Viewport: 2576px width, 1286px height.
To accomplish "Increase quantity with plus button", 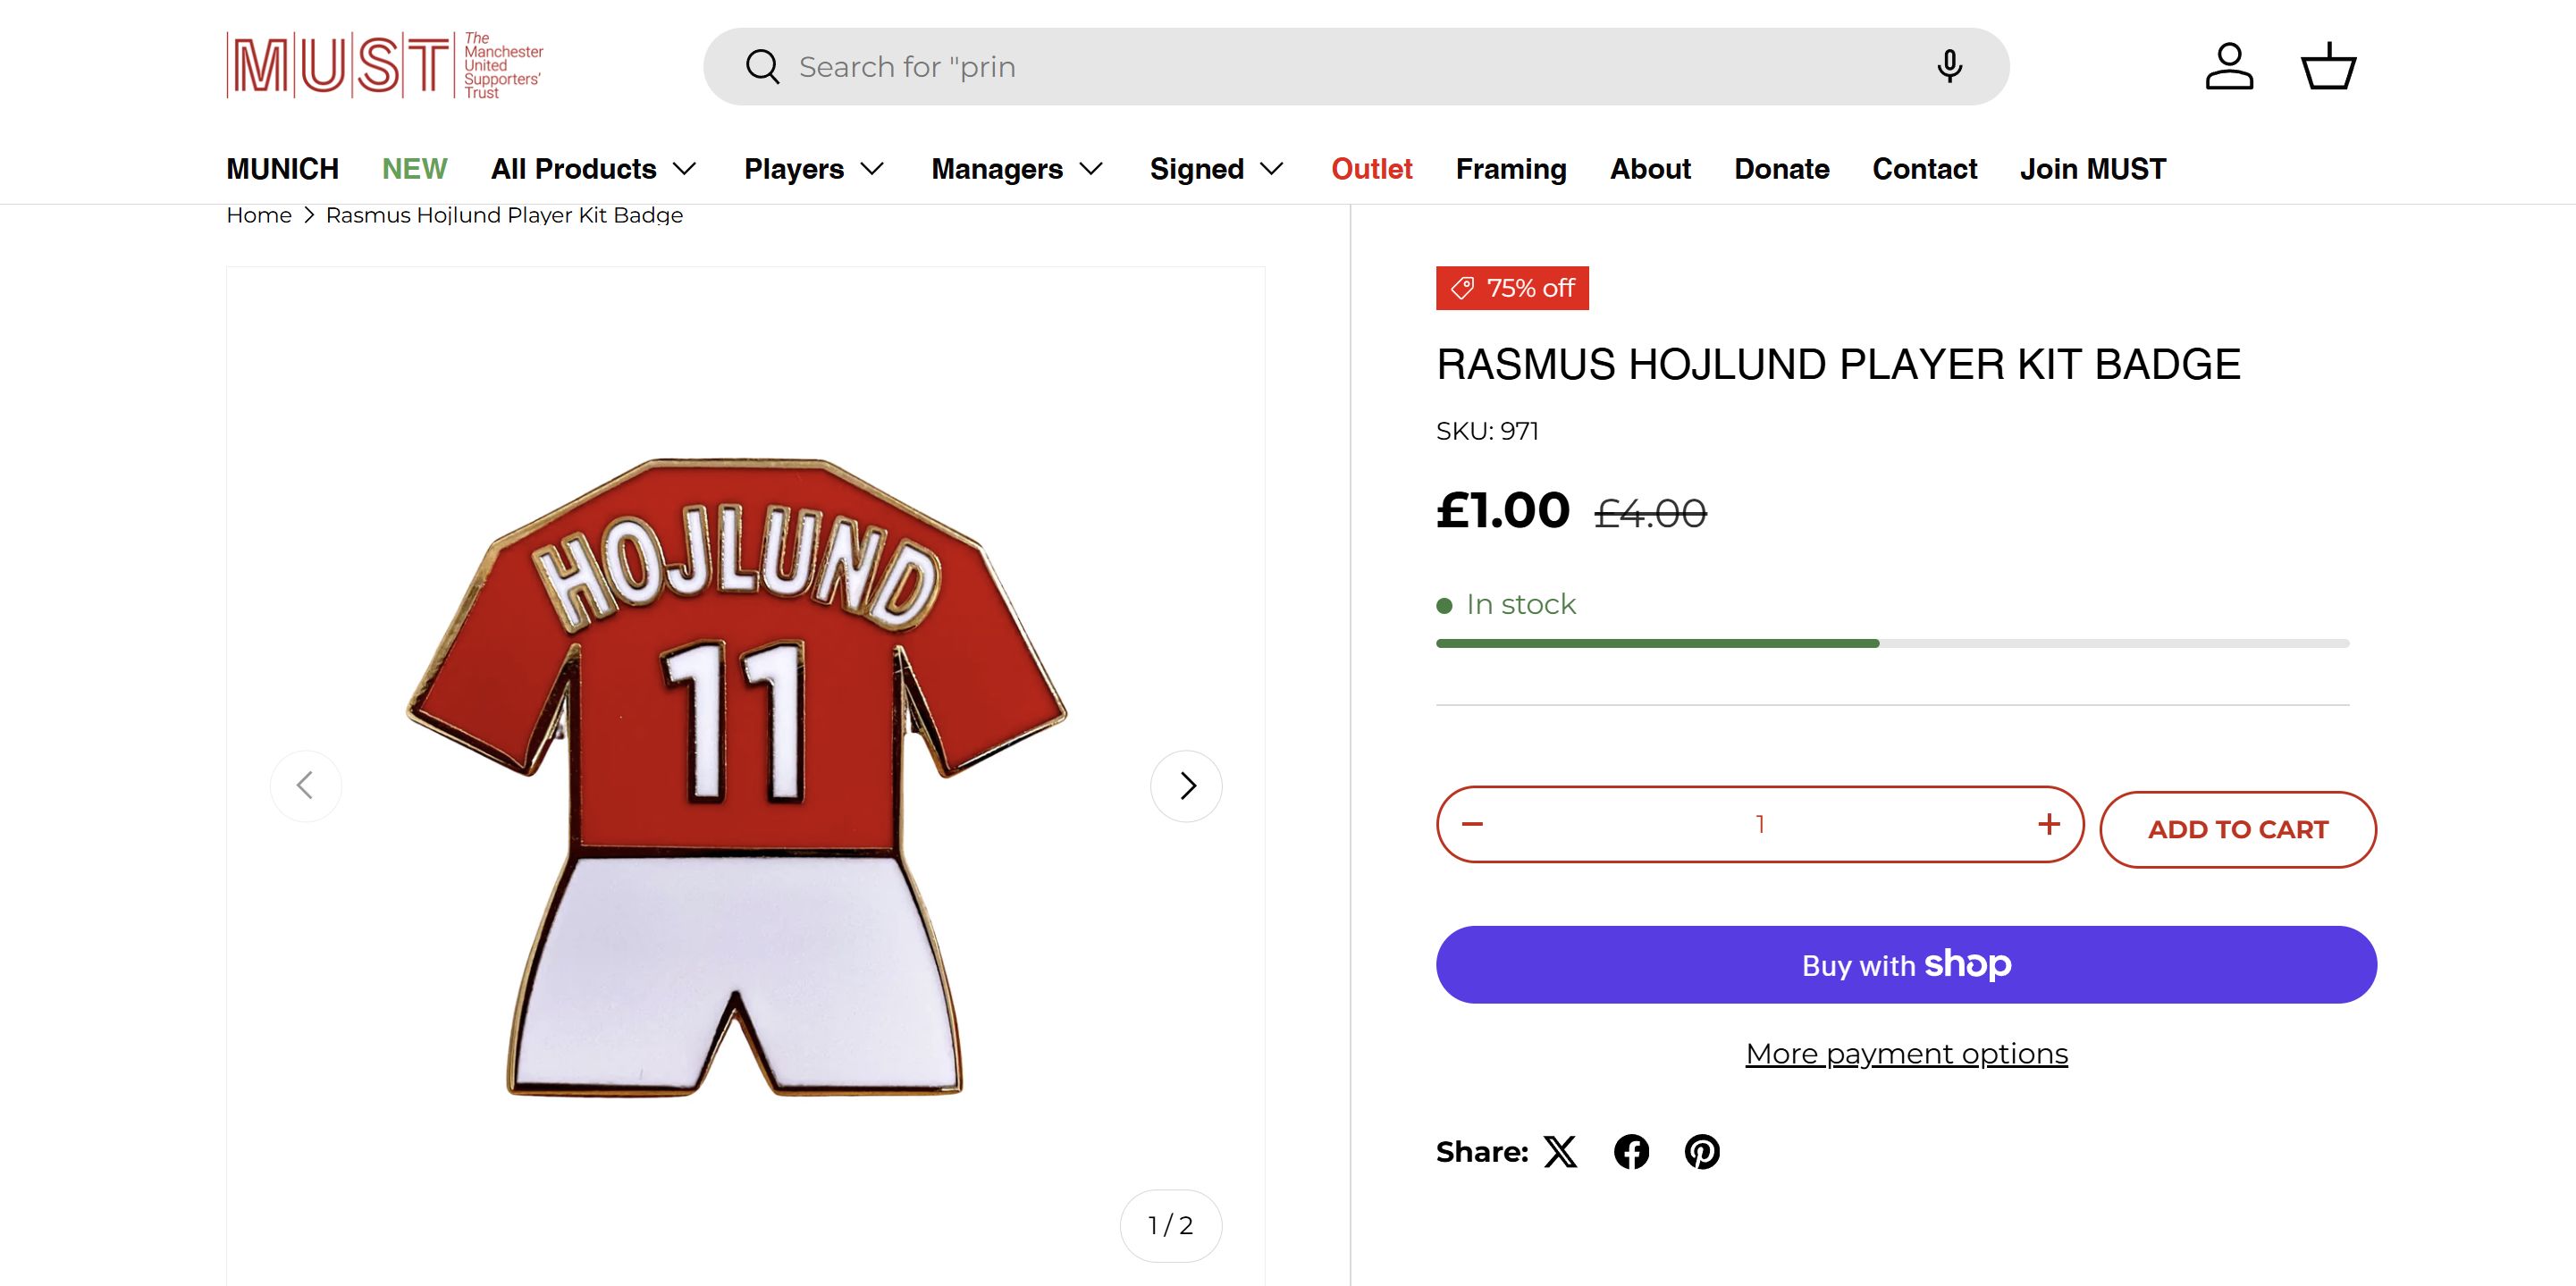I will [x=2048, y=824].
